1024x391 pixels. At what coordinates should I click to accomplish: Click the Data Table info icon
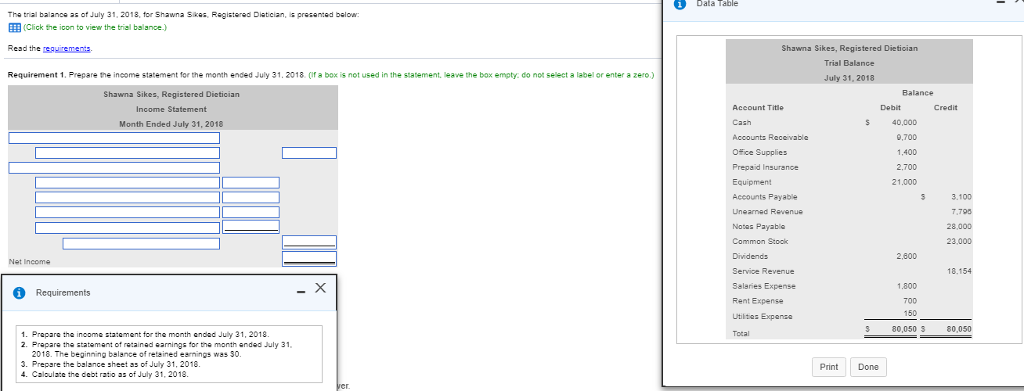click(x=679, y=3)
